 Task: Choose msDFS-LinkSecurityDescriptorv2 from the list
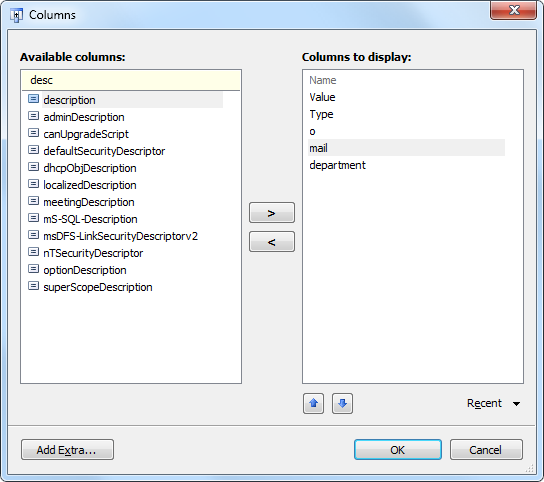tap(120, 236)
